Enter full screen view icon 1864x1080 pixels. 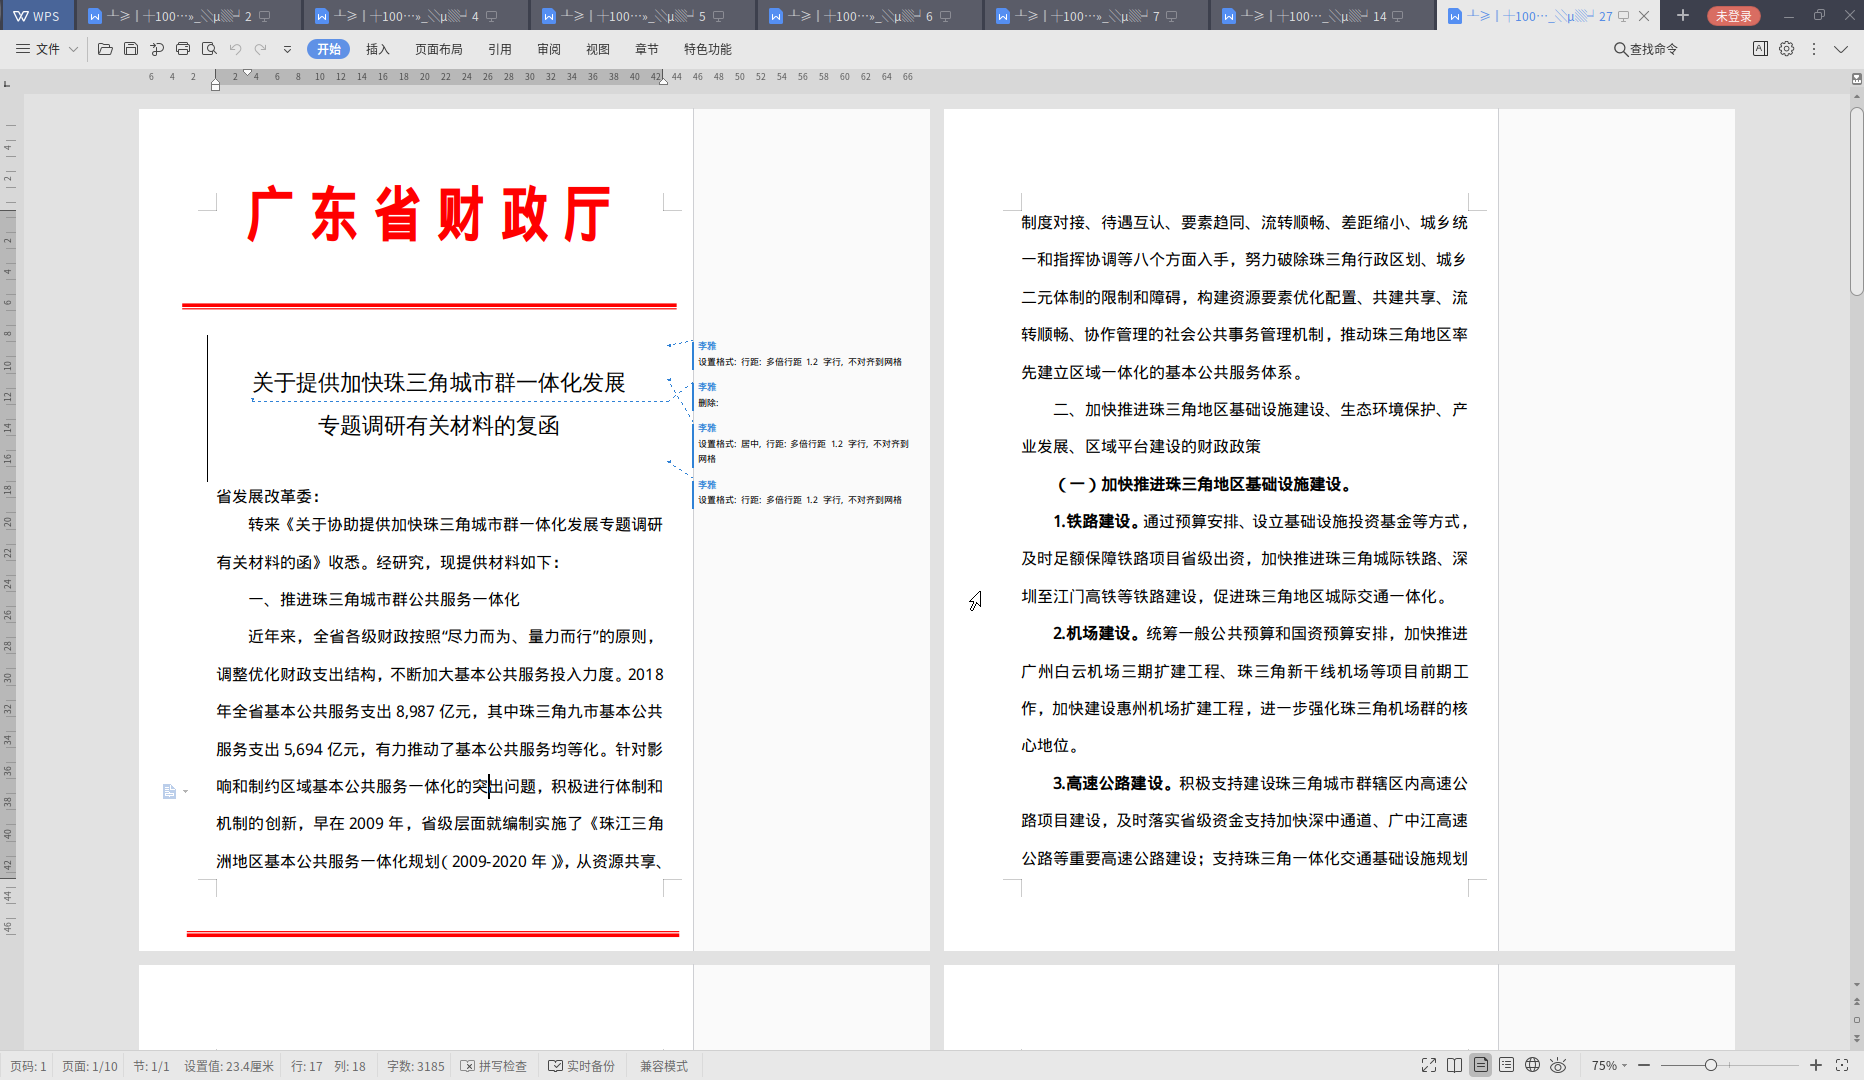(1429, 1065)
